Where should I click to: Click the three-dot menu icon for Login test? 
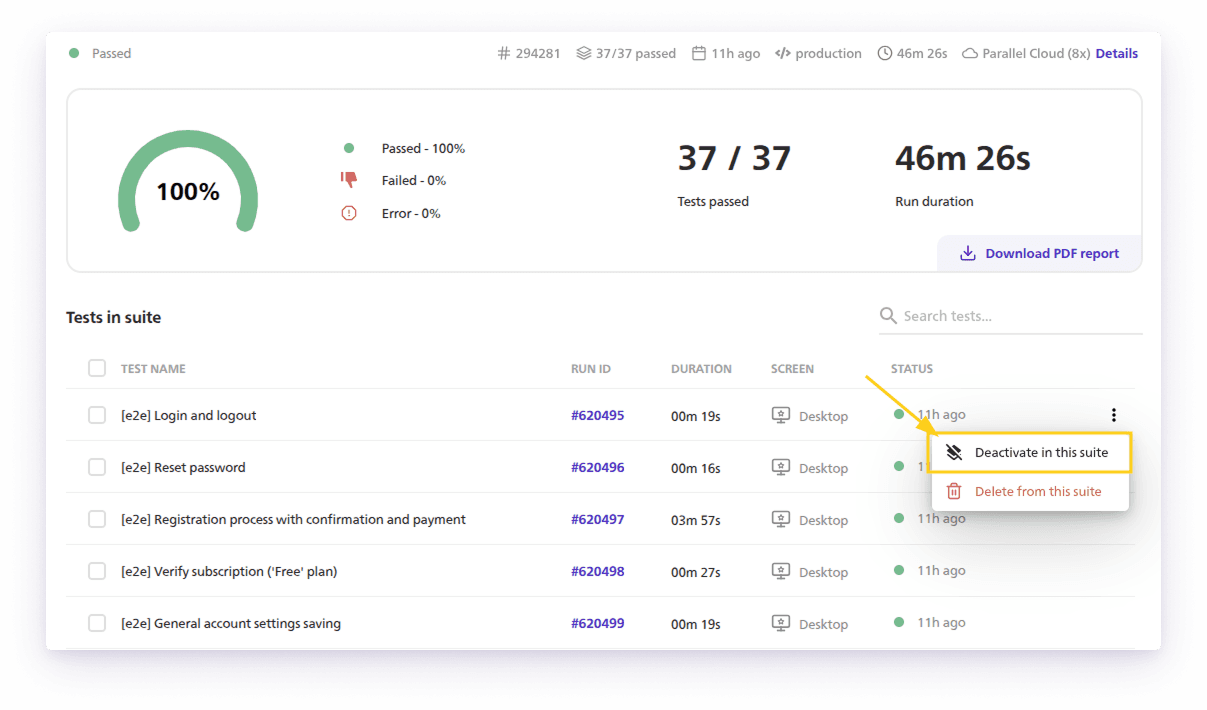(x=1113, y=415)
